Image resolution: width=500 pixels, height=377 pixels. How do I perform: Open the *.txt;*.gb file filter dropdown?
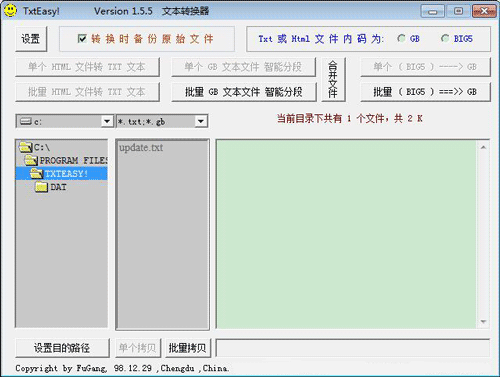click(201, 121)
